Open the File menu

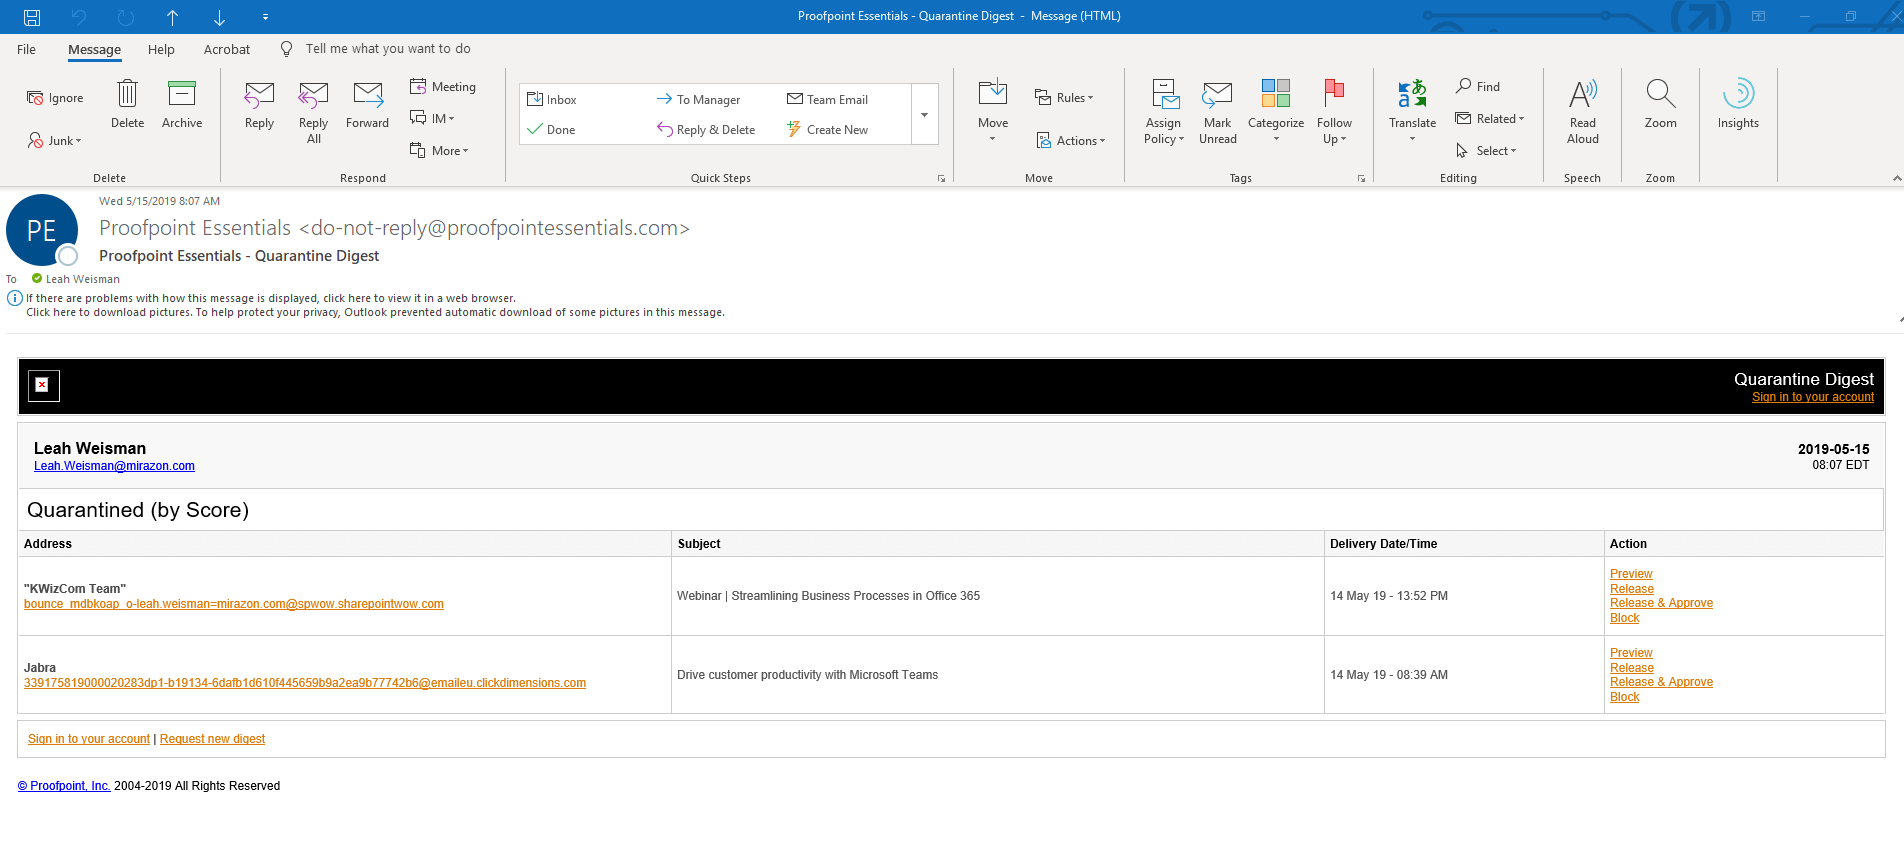click(27, 49)
